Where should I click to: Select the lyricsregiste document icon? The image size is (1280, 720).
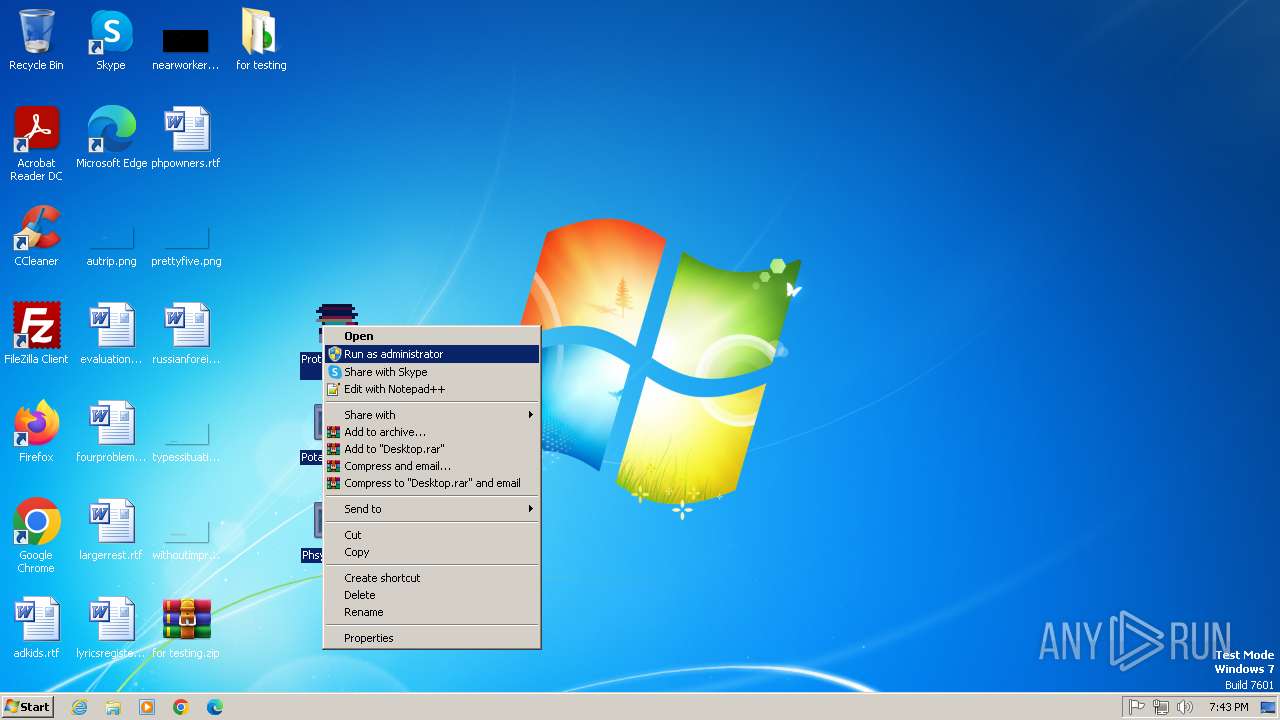click(x=111, y=628)
